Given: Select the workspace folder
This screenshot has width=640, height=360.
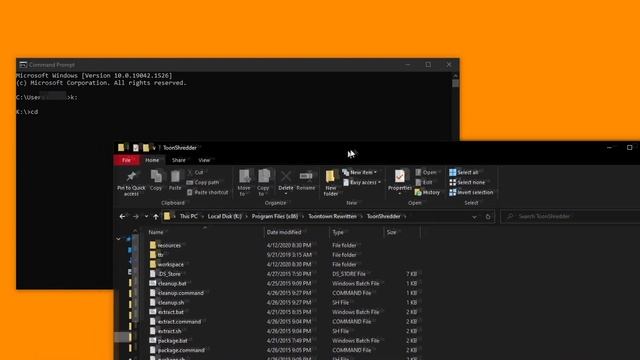Looking at the screenshot, I should (x=170, y=264).
